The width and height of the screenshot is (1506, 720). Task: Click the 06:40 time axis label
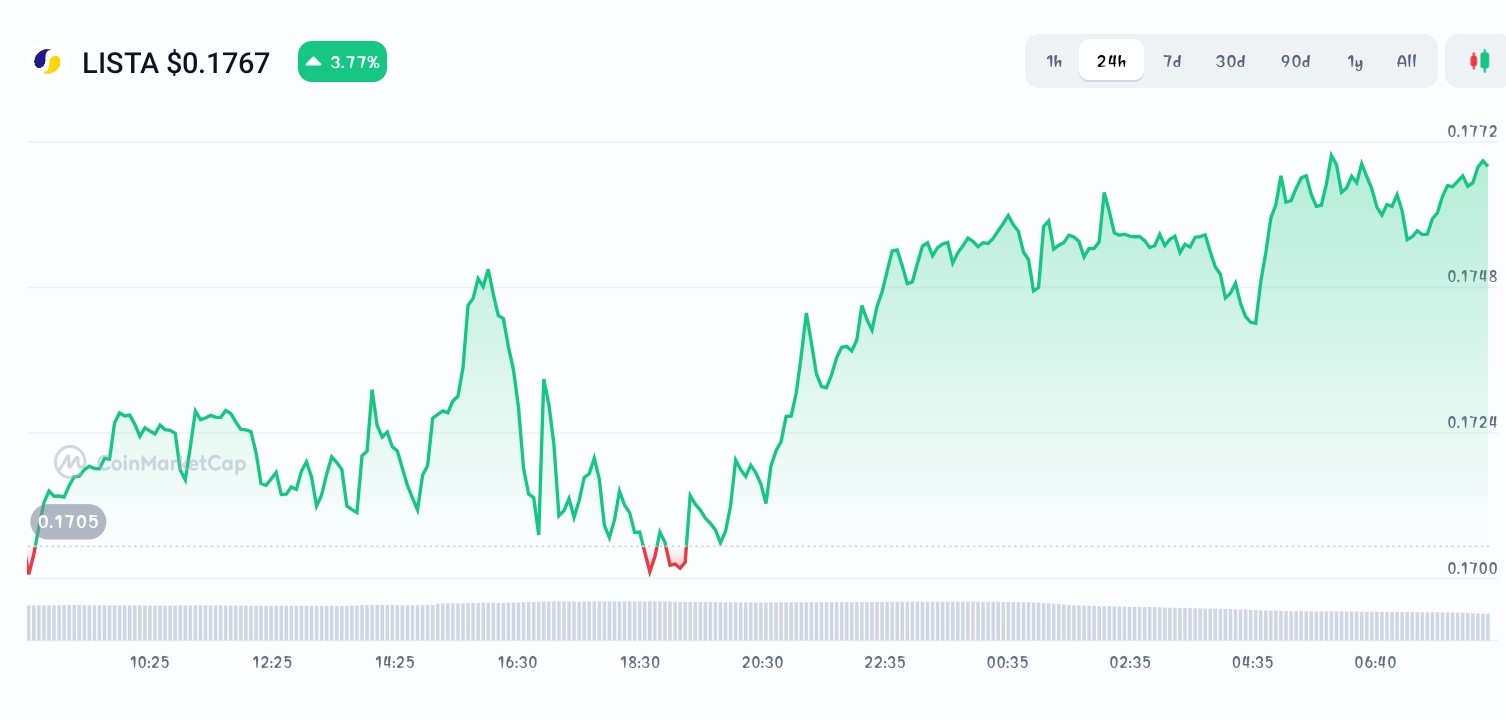pos(1375,662)
